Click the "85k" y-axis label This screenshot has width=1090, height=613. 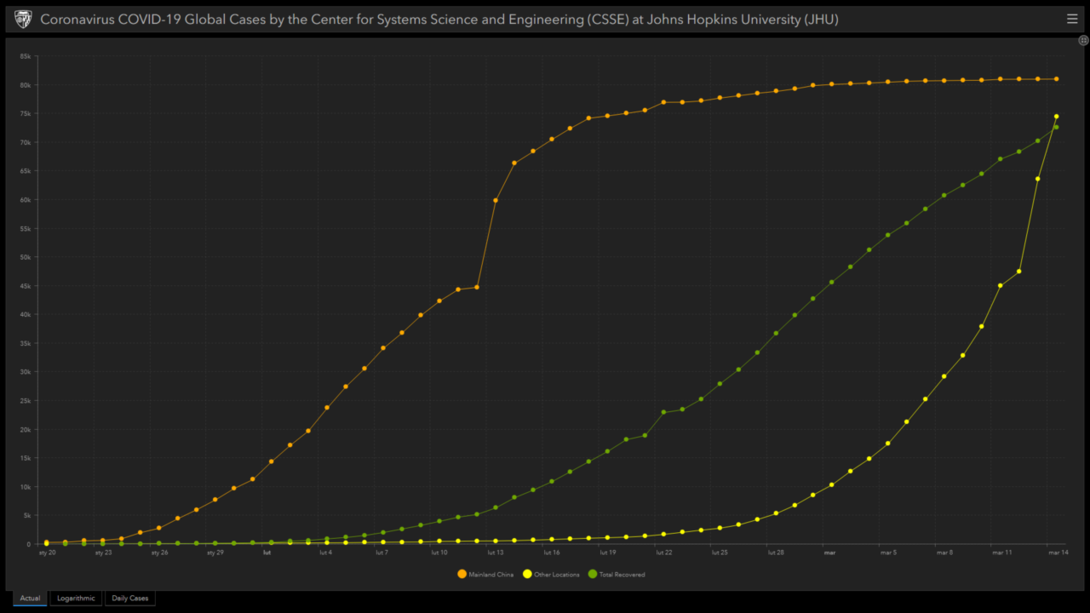(x=26, y=56)
